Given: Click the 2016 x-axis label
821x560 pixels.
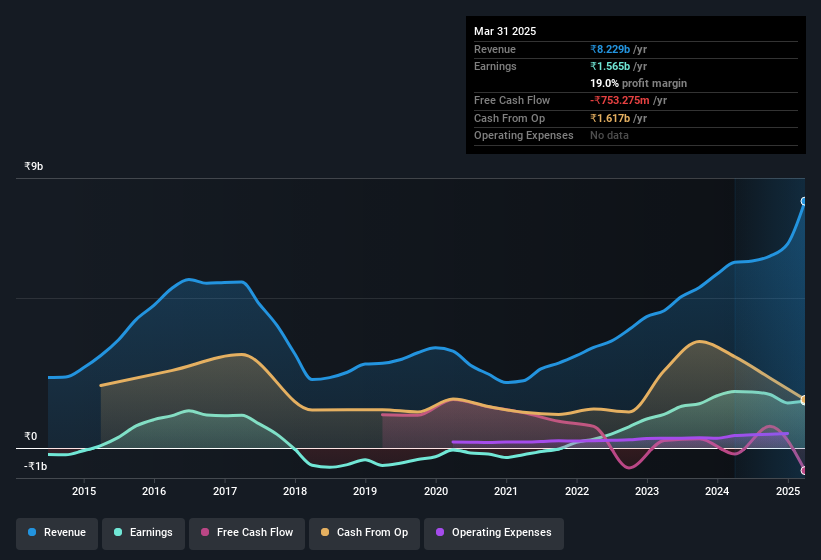Looking at the screenshot, I should (x=154, y=491).
